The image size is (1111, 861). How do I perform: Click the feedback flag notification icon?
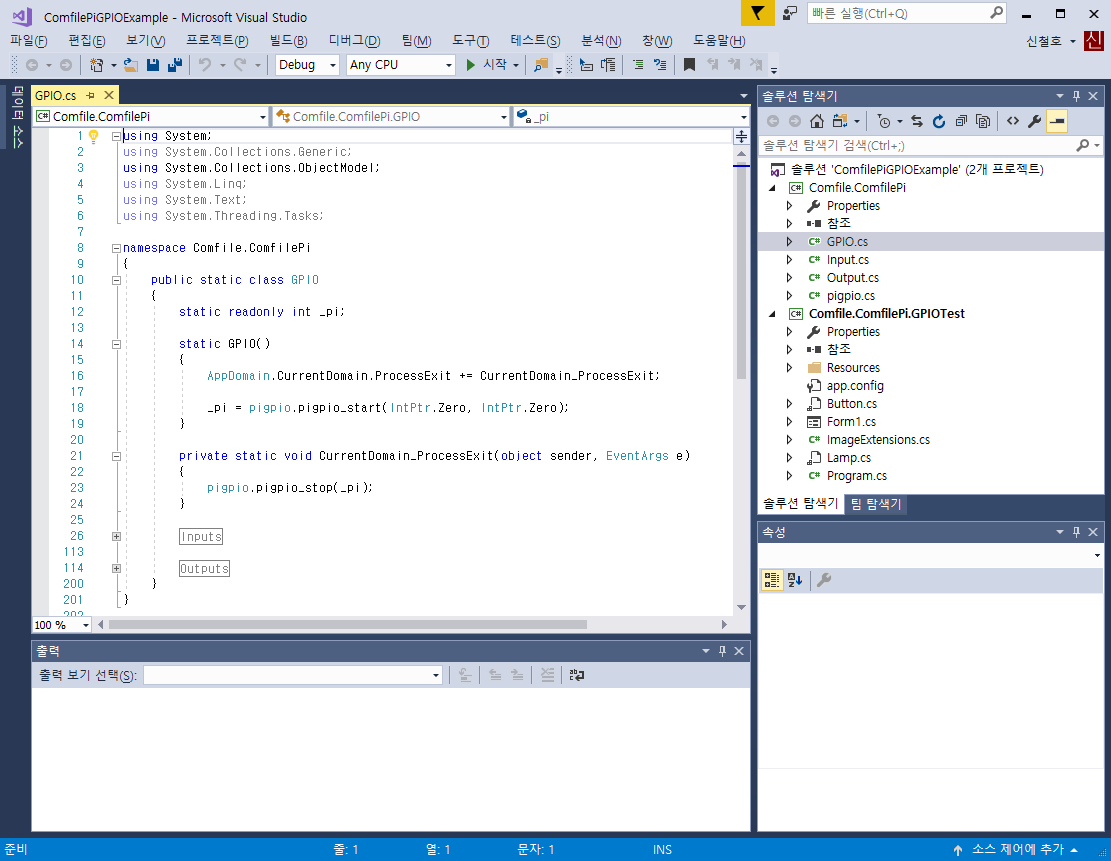click(x=758, y=13)
